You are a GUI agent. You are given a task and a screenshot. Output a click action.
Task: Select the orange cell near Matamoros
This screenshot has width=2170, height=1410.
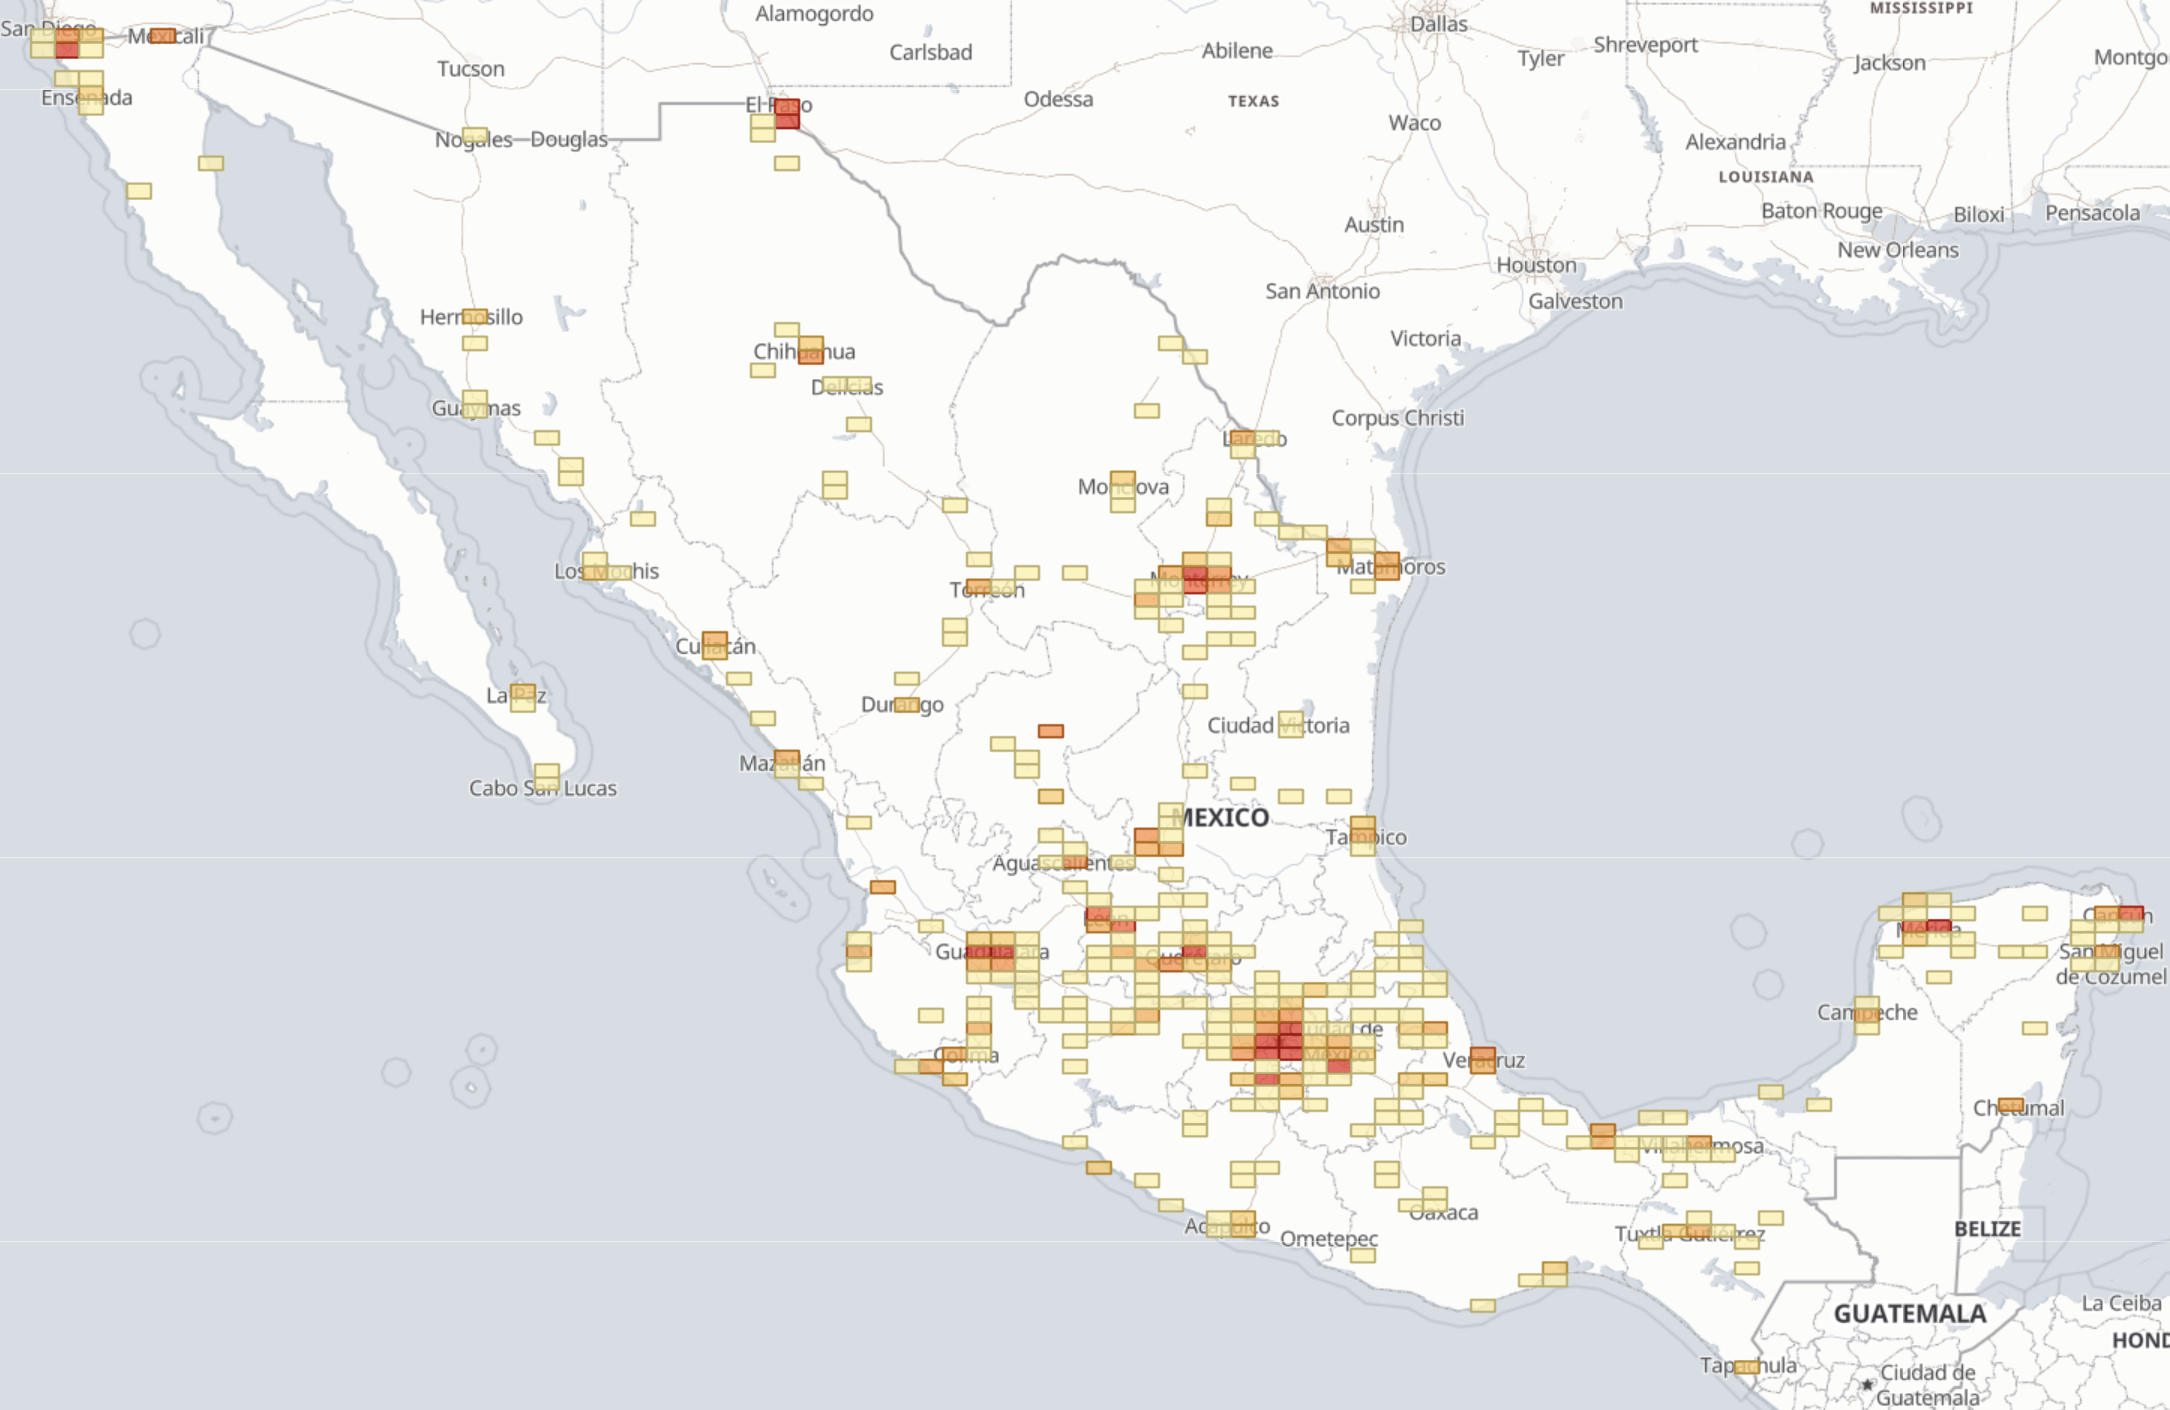tap(1388, 563)
